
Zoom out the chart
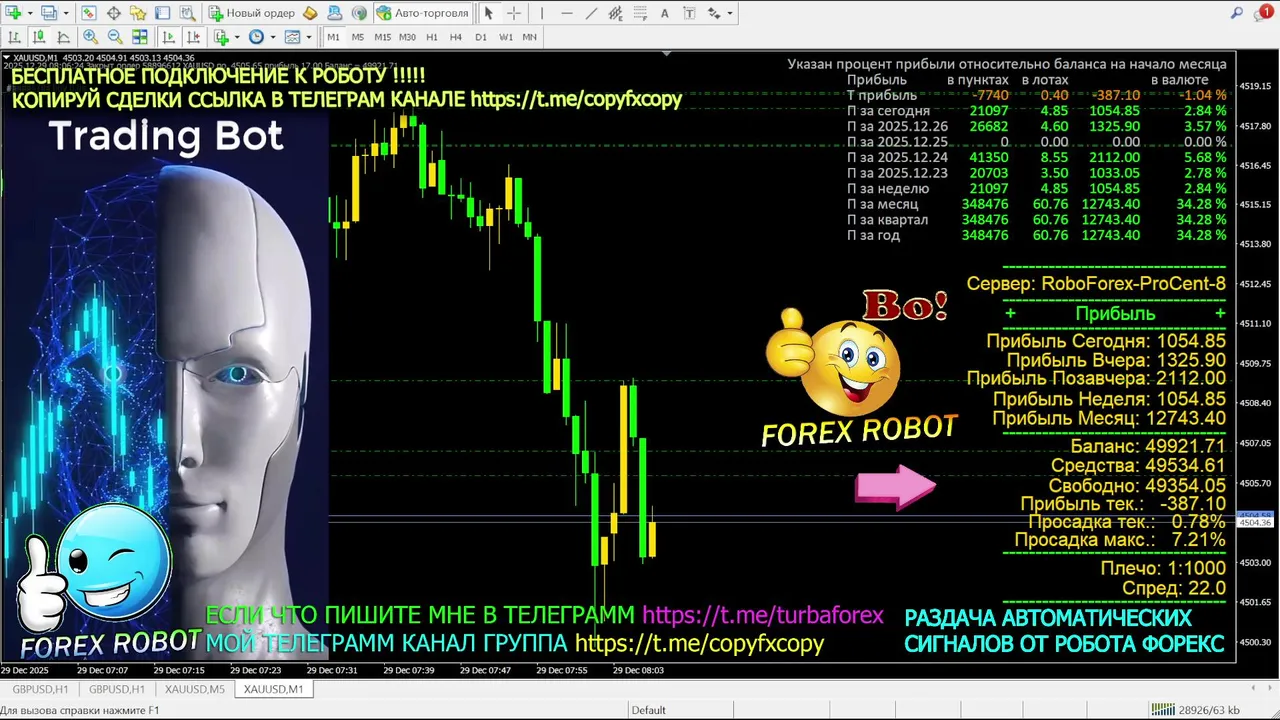pyautogui.click(x=115, y=37)
